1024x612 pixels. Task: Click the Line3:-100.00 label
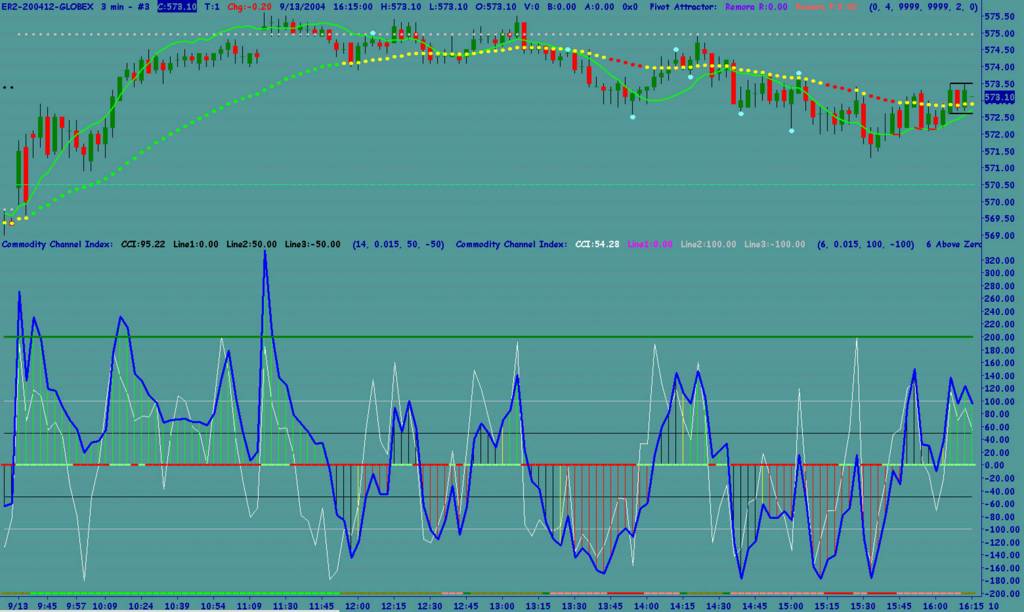point(774,244)
